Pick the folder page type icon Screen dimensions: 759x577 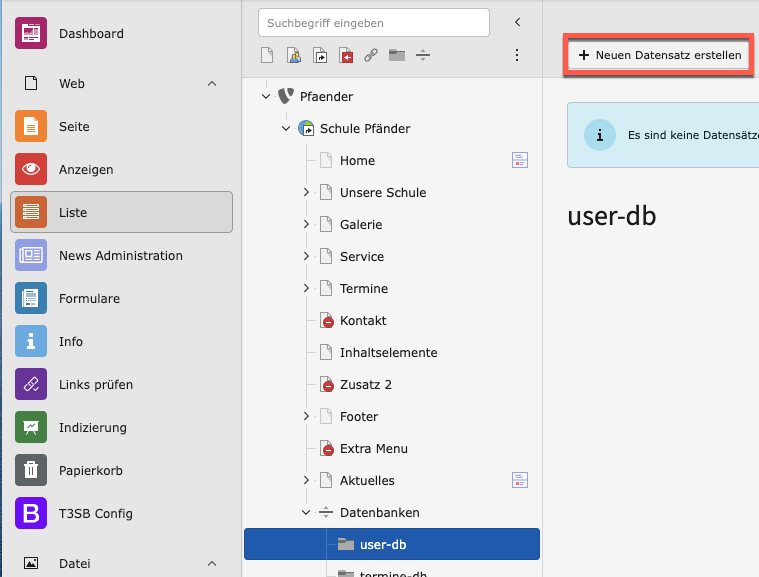click(397, 55)
